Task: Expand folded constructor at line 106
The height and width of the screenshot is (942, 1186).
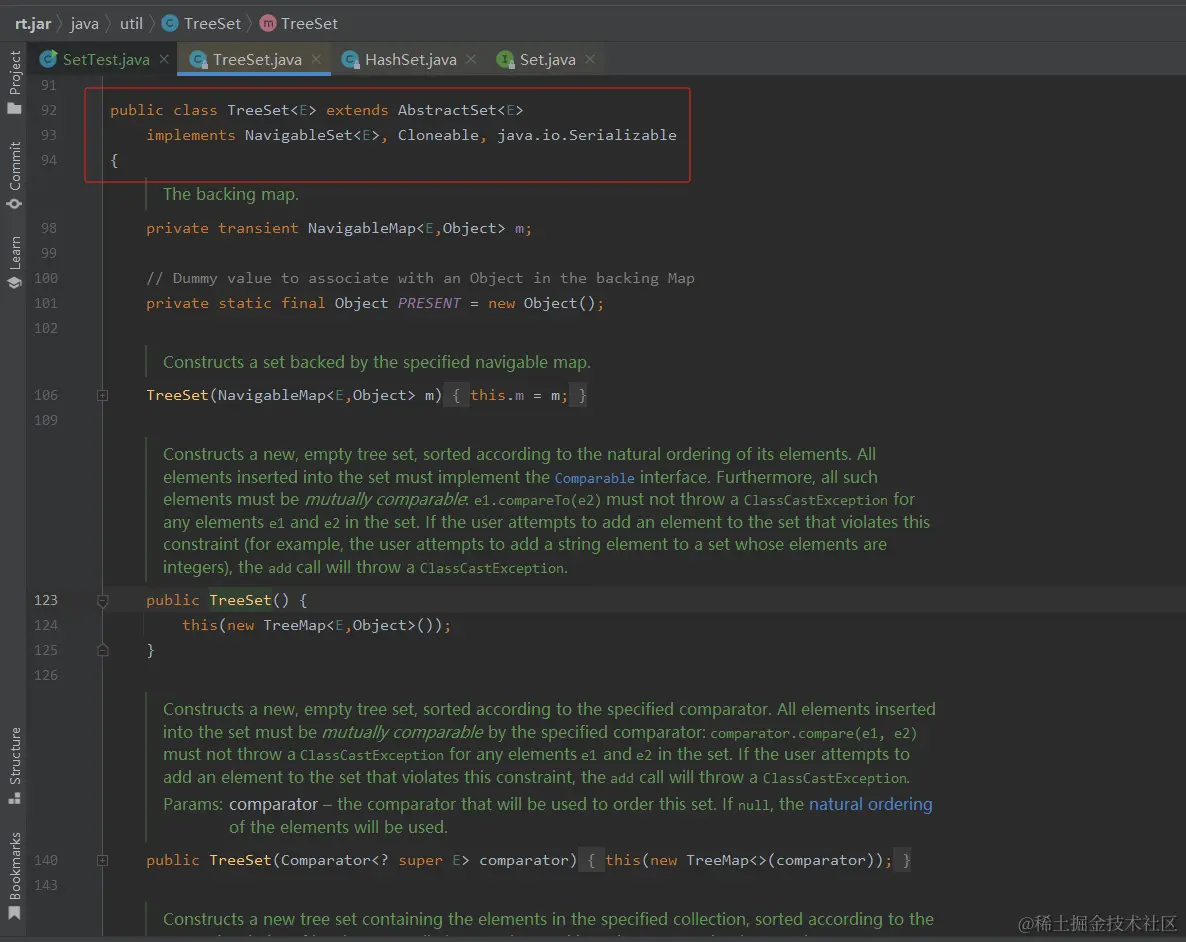Action: [x=102, y=395]
